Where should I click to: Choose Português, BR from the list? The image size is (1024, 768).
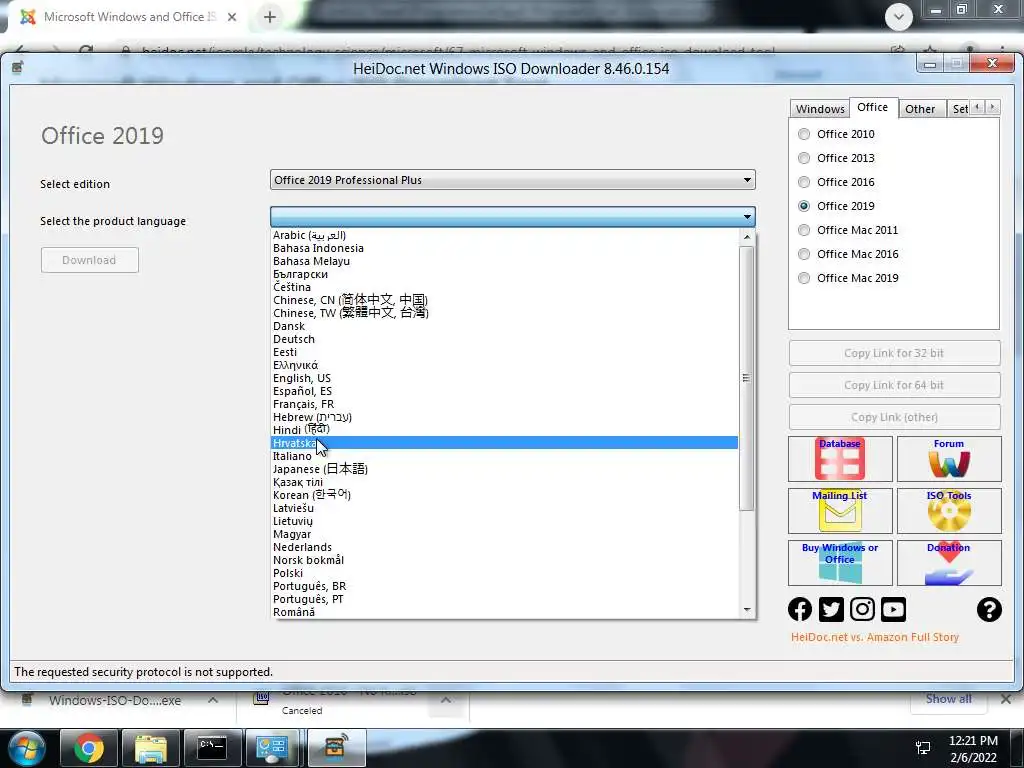point(504,586)
